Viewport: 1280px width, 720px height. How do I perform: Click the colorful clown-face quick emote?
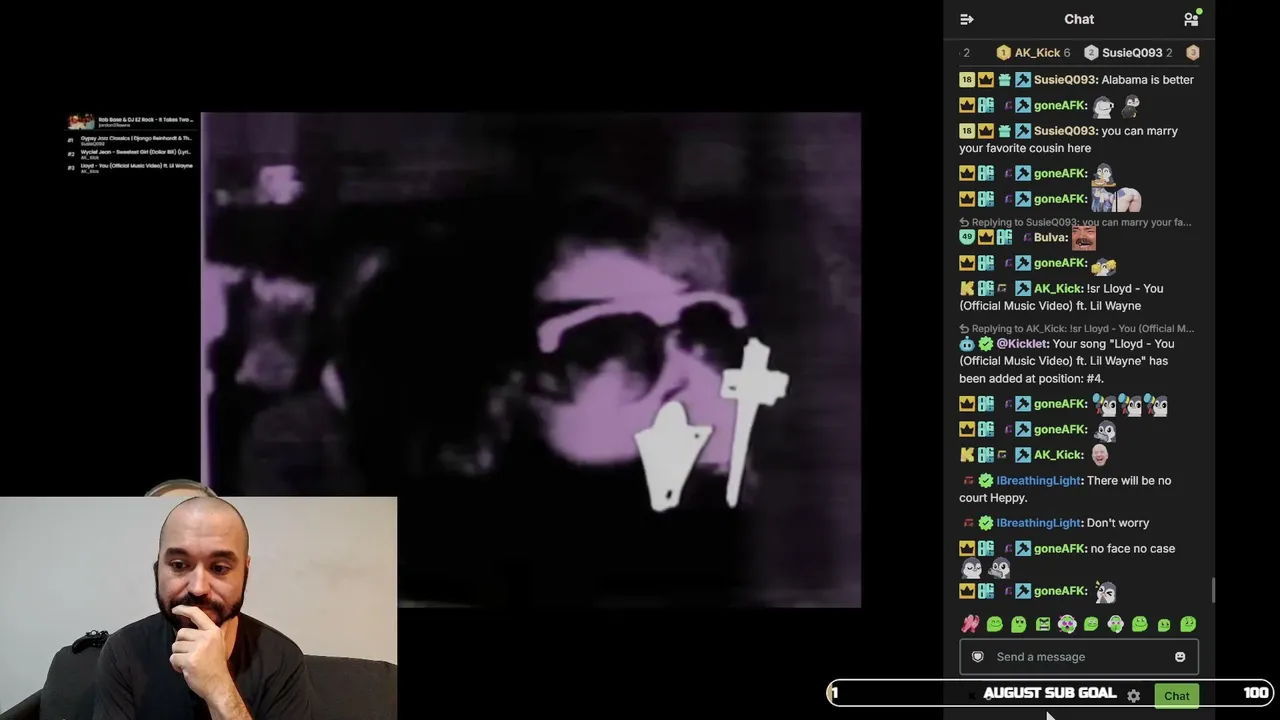pyautogui.click(x=1067, y=625)
